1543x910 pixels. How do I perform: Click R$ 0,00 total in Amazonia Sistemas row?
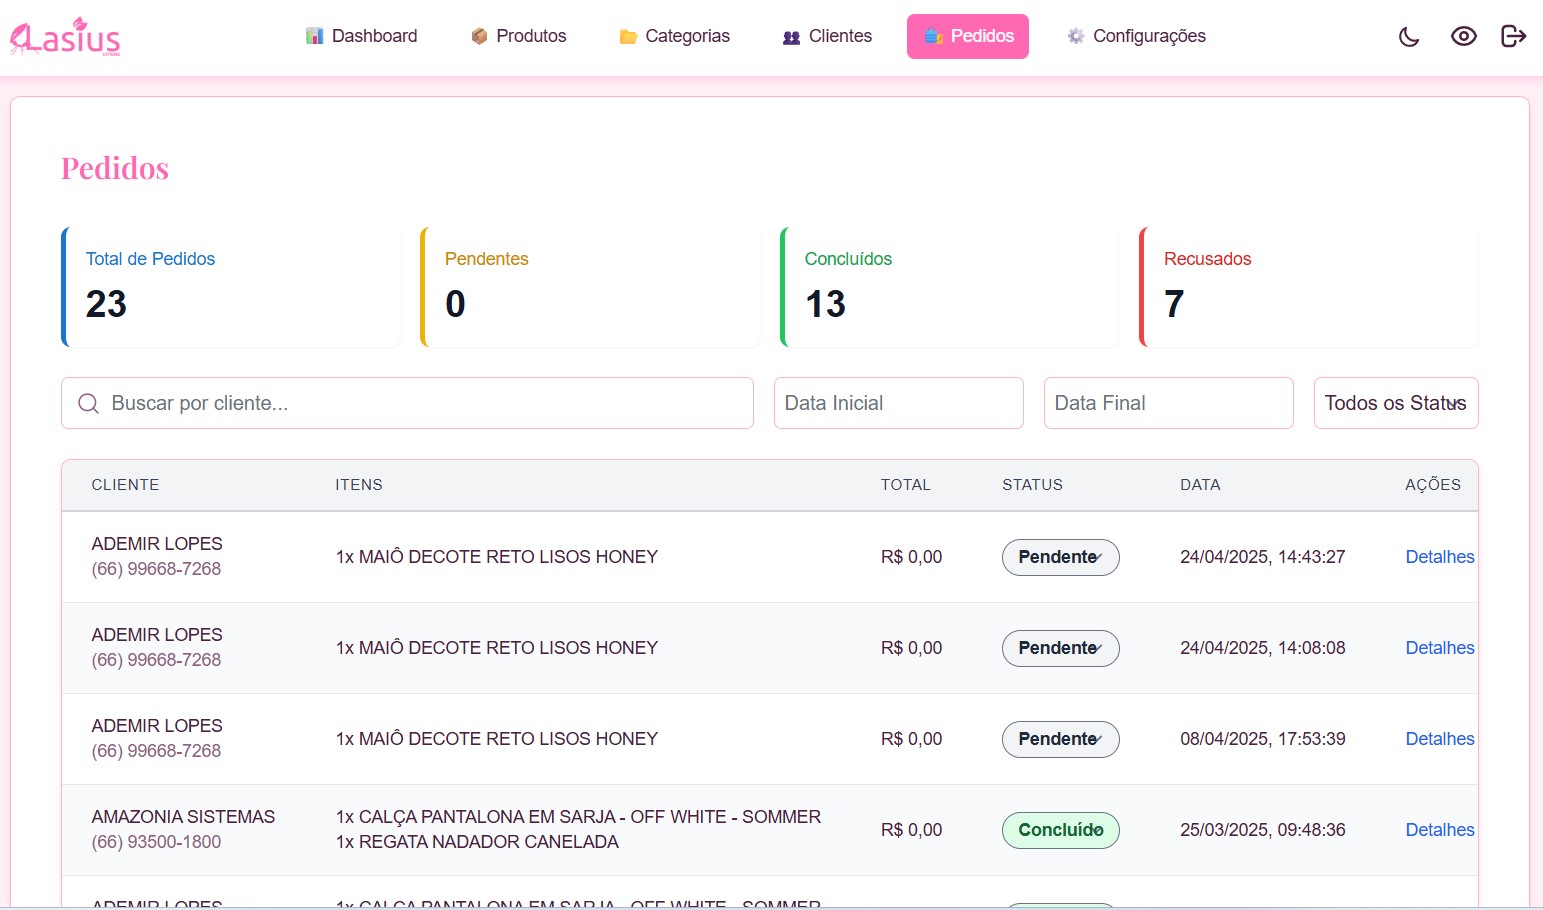point(911,830)
